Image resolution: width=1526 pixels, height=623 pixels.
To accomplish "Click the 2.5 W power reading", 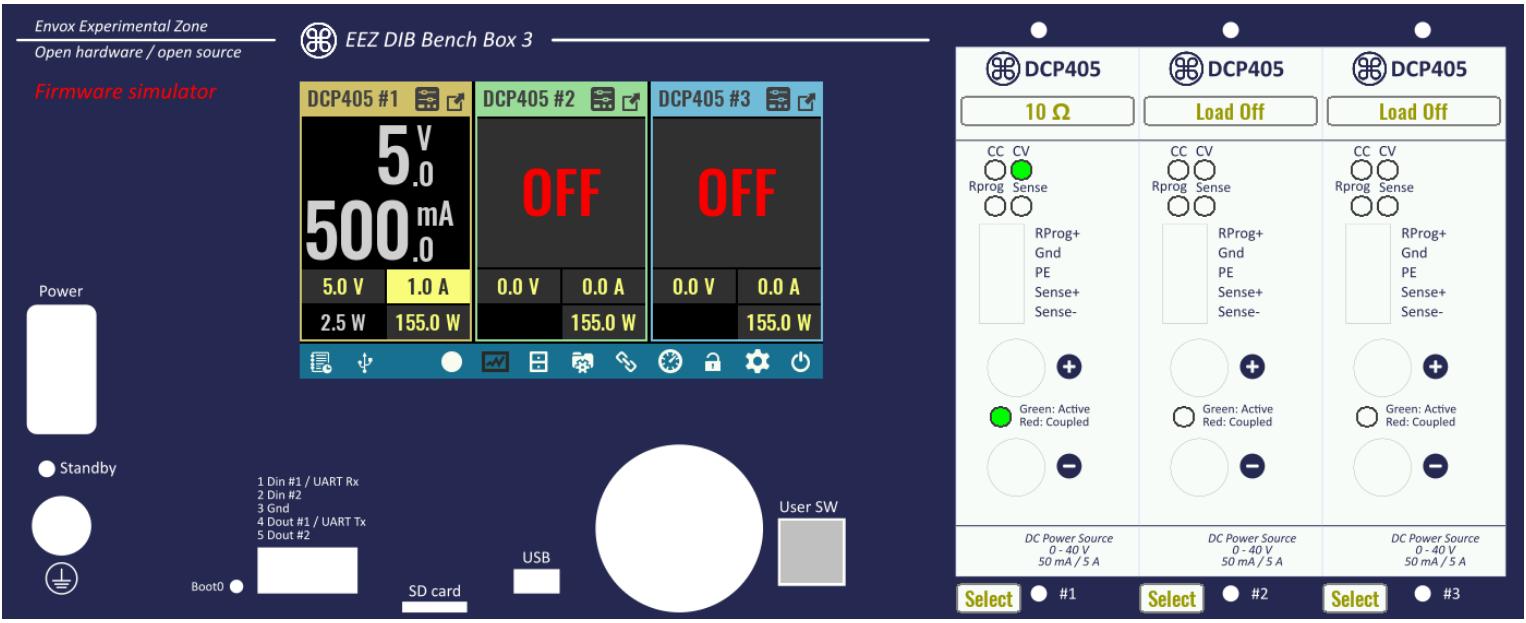I will 343,322.
